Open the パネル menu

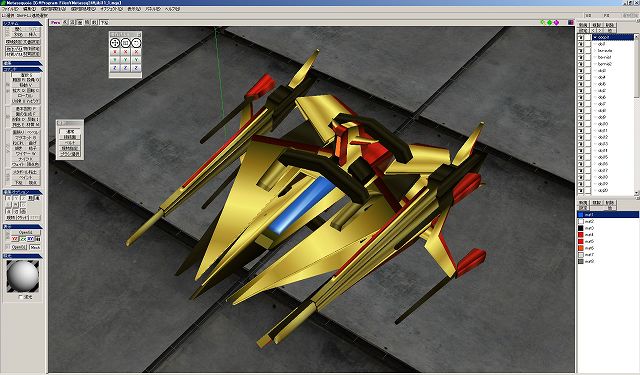(153, 9)
